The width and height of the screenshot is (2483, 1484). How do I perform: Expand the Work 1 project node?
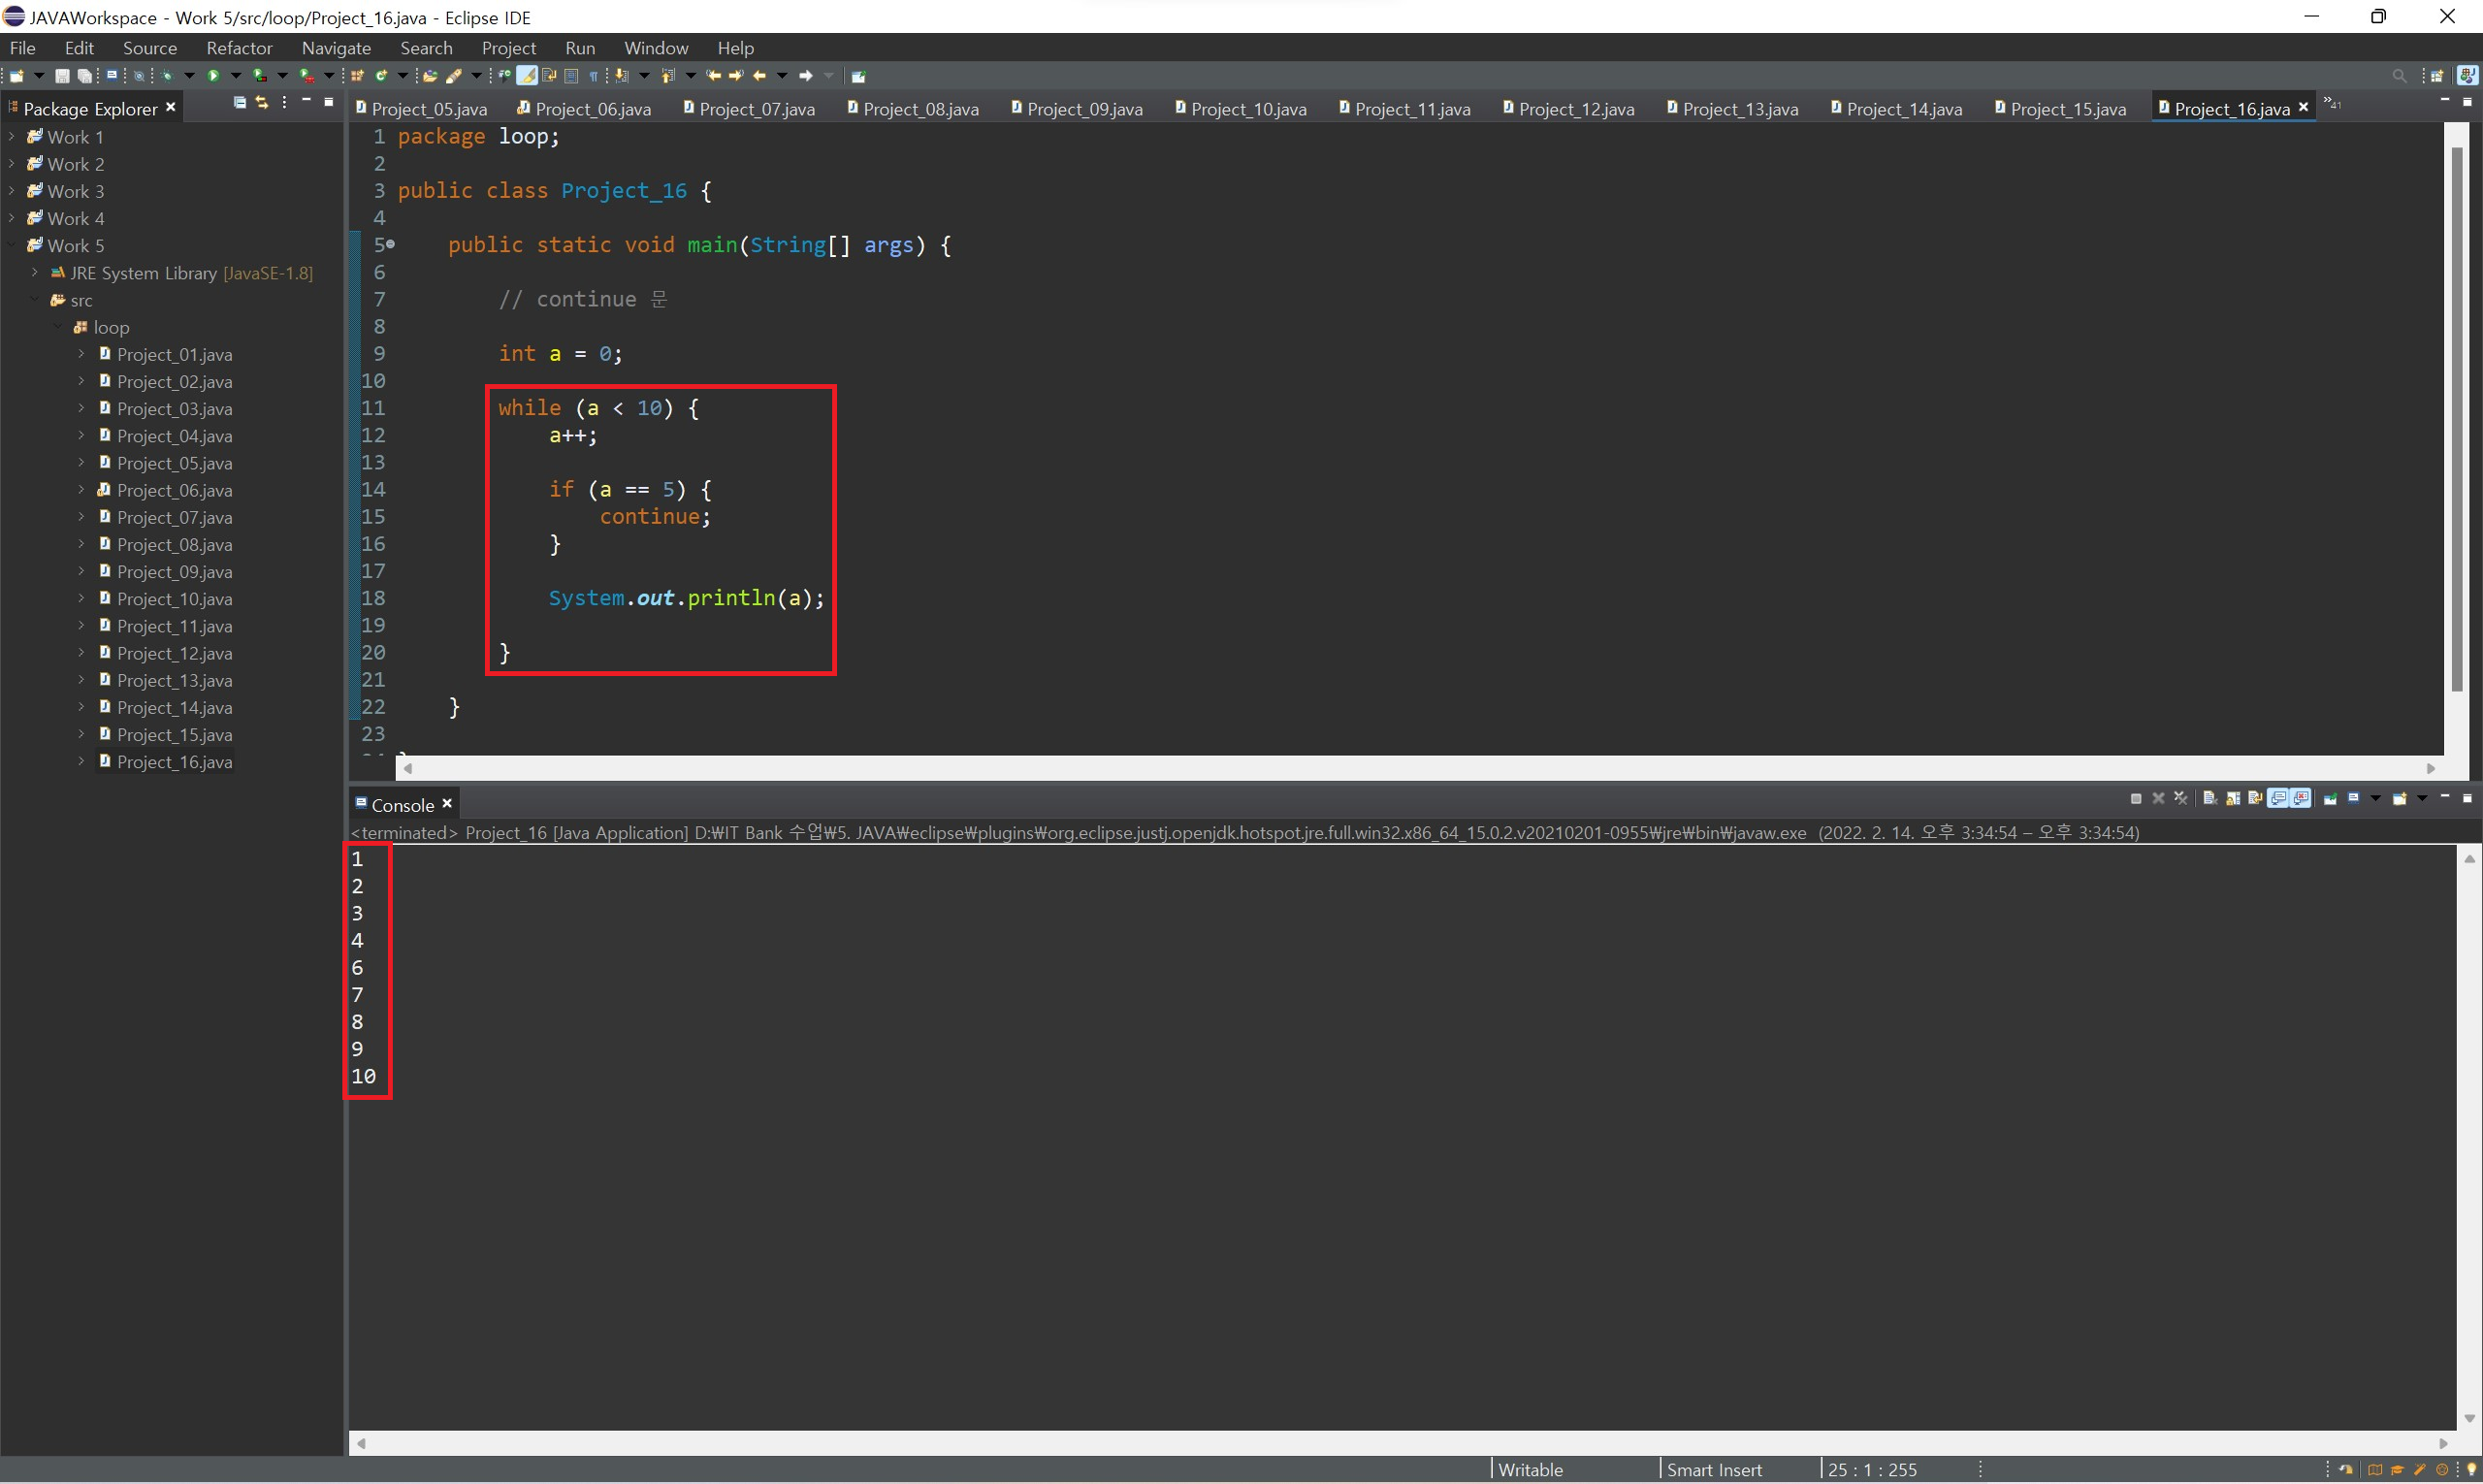11,136
